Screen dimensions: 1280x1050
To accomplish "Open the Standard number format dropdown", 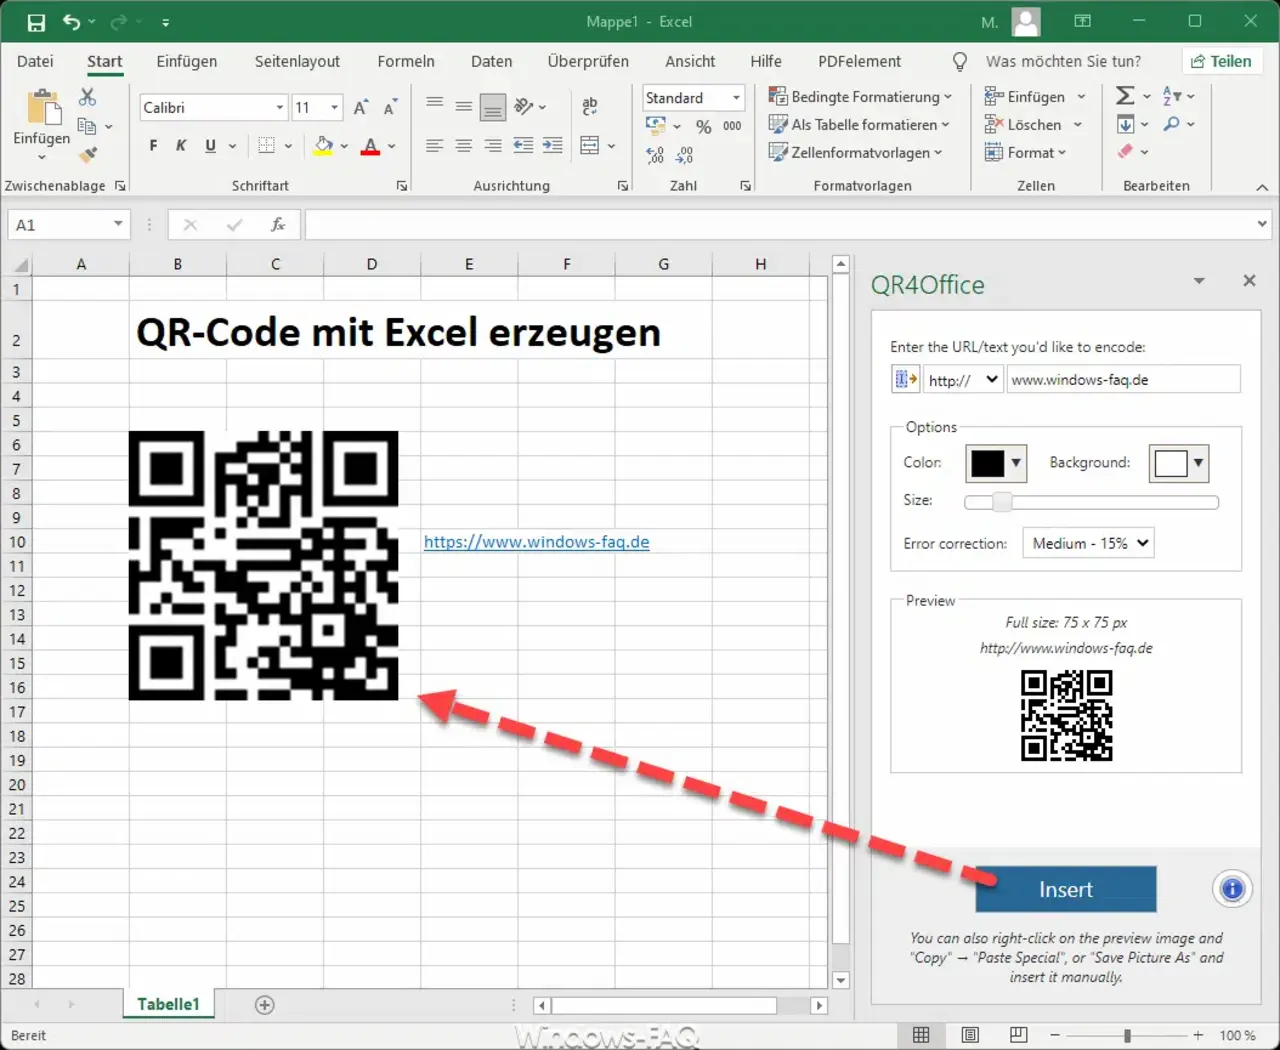I will (x=736, y=97).
